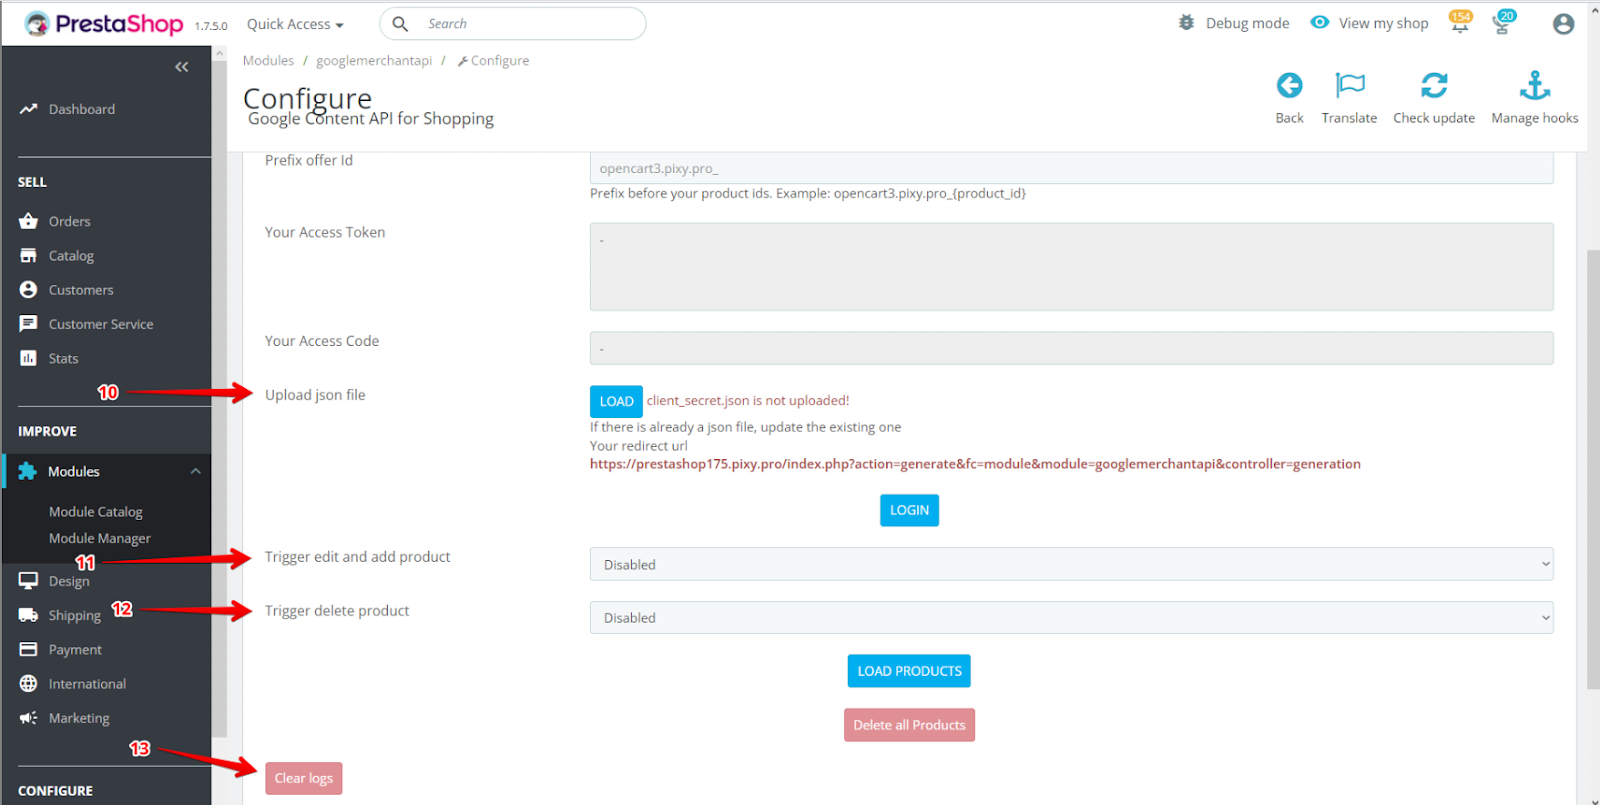Collapse the Modules menu chevron
Viewport: 1600px width, 805px height.
click(x=196, y=471)
